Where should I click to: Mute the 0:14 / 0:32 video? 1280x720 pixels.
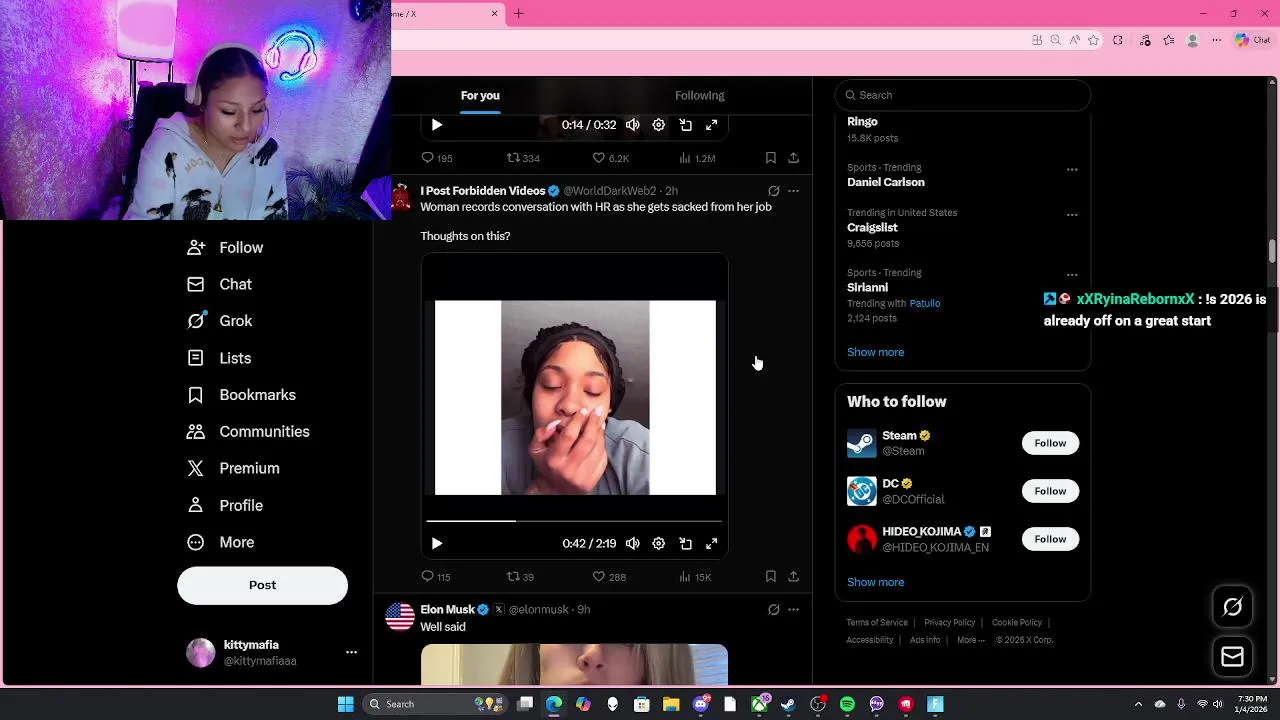[x=633, y=125]
